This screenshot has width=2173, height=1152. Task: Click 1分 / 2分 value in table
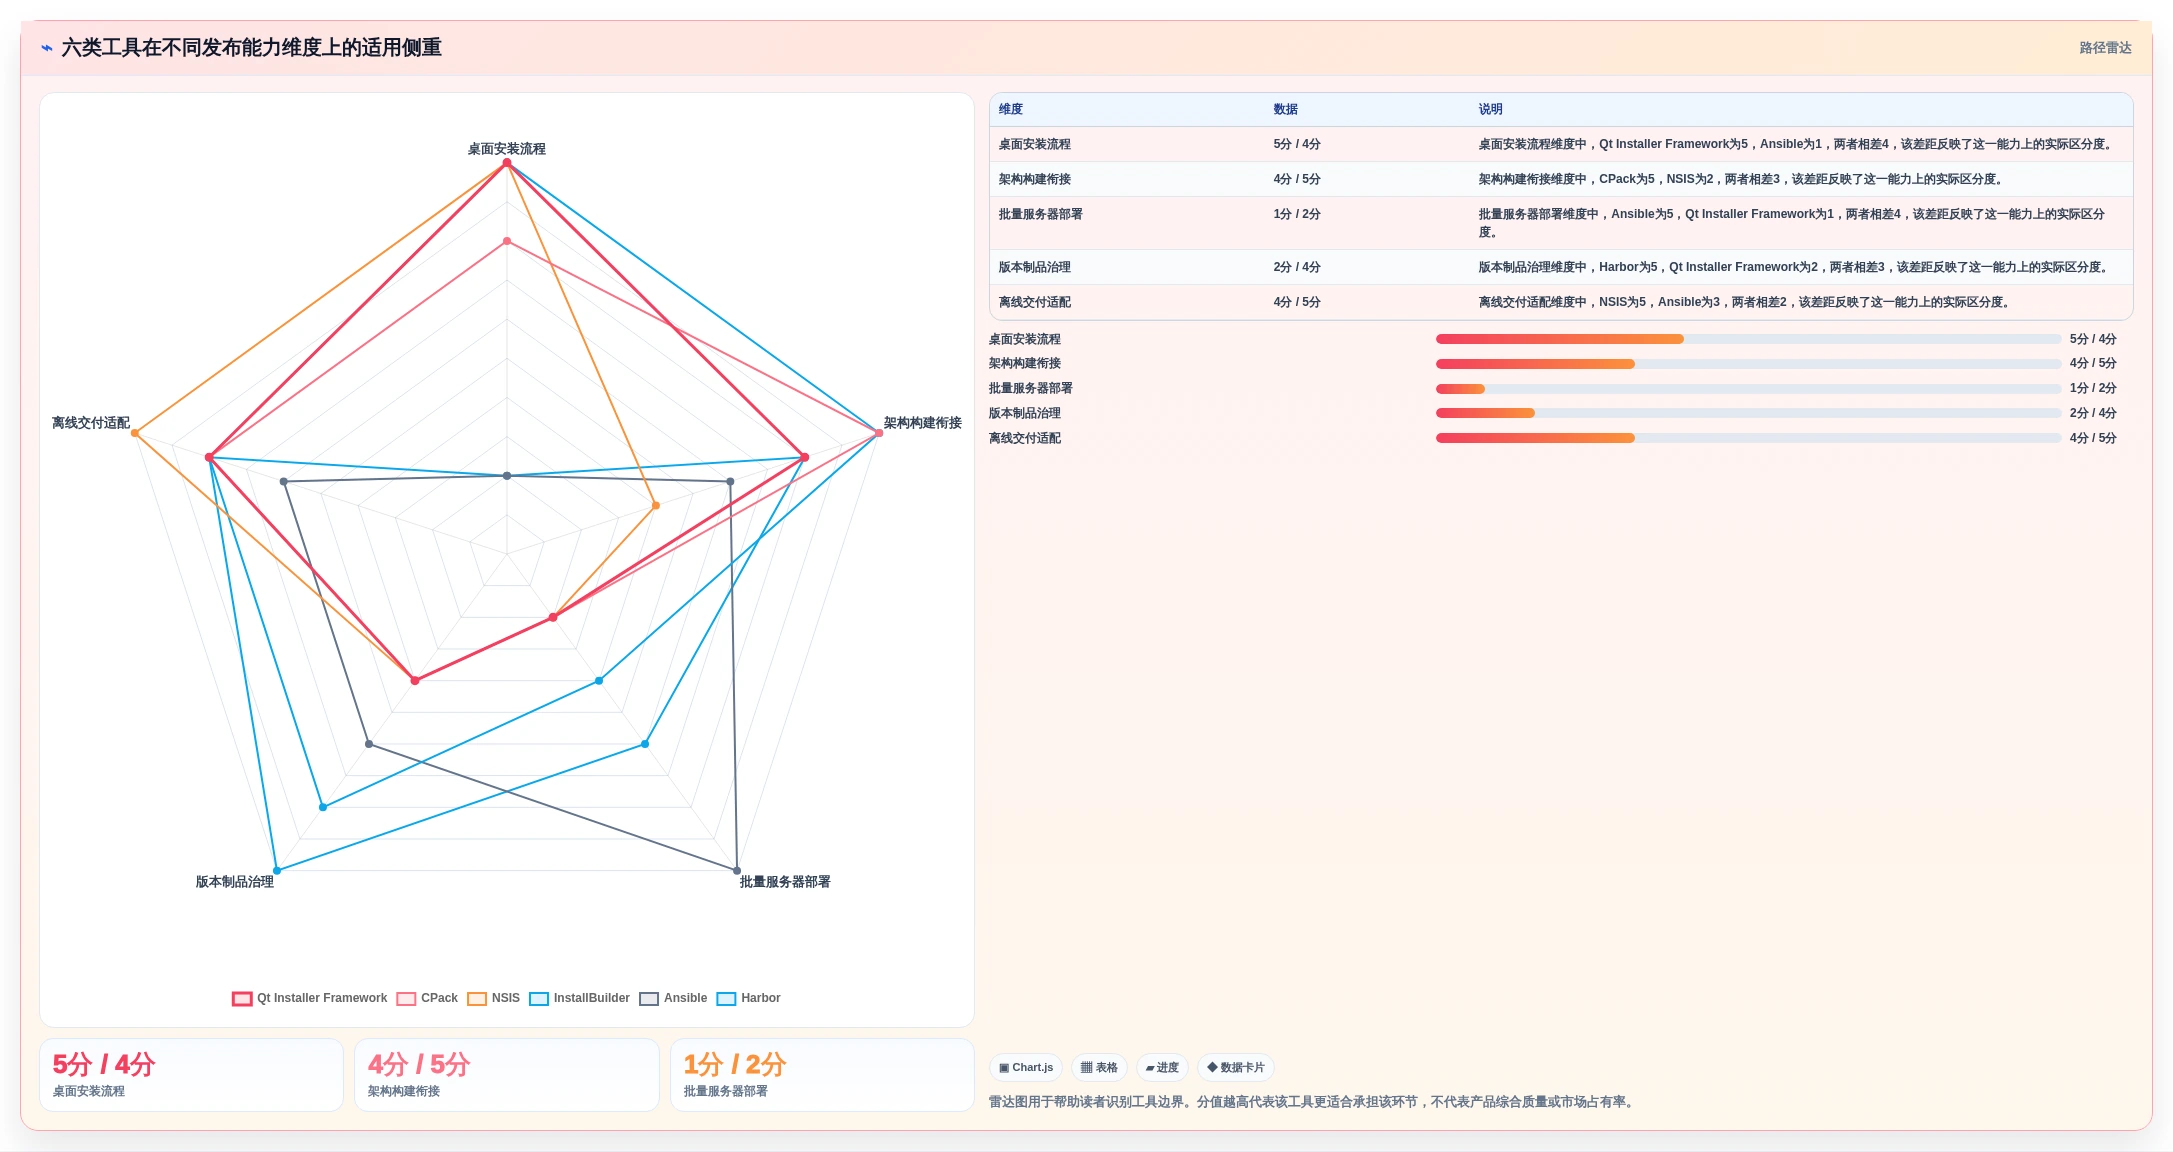[1297, 214]
